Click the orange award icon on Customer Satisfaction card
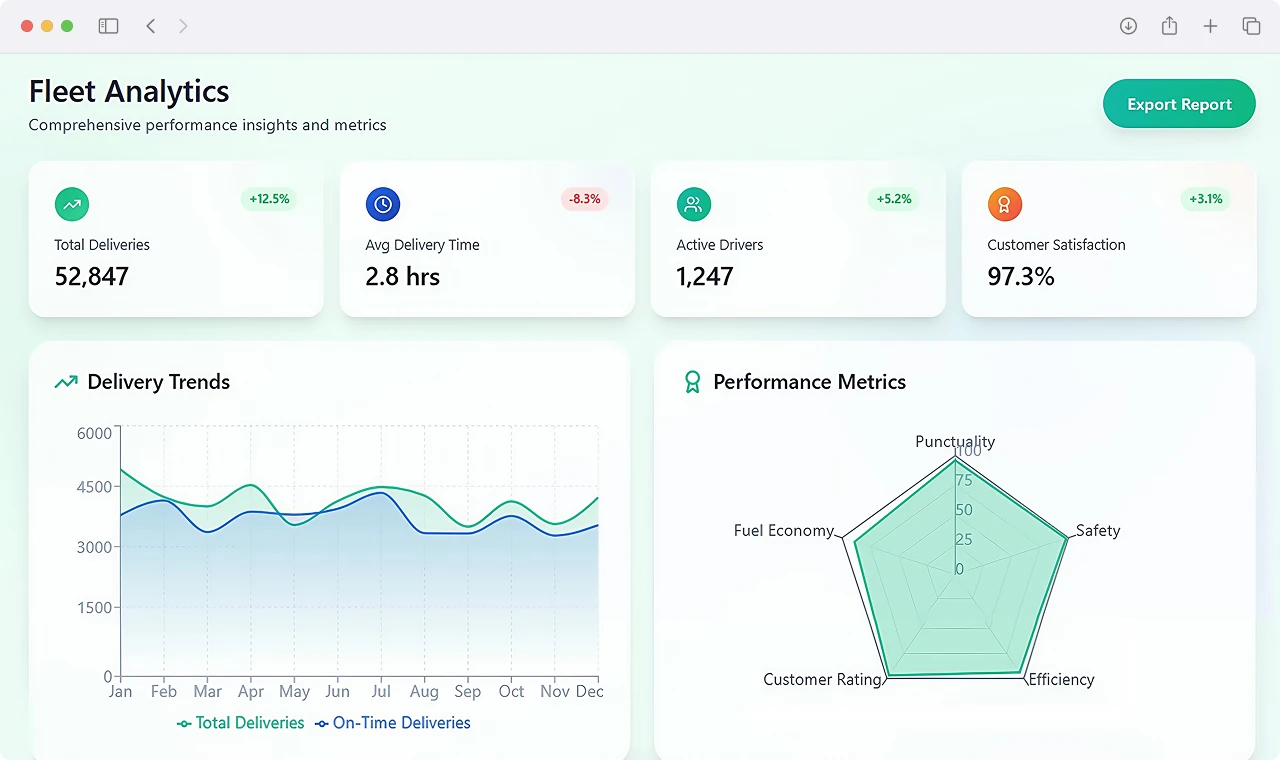The image size is (1280, 760). [x=1005, y=204]
